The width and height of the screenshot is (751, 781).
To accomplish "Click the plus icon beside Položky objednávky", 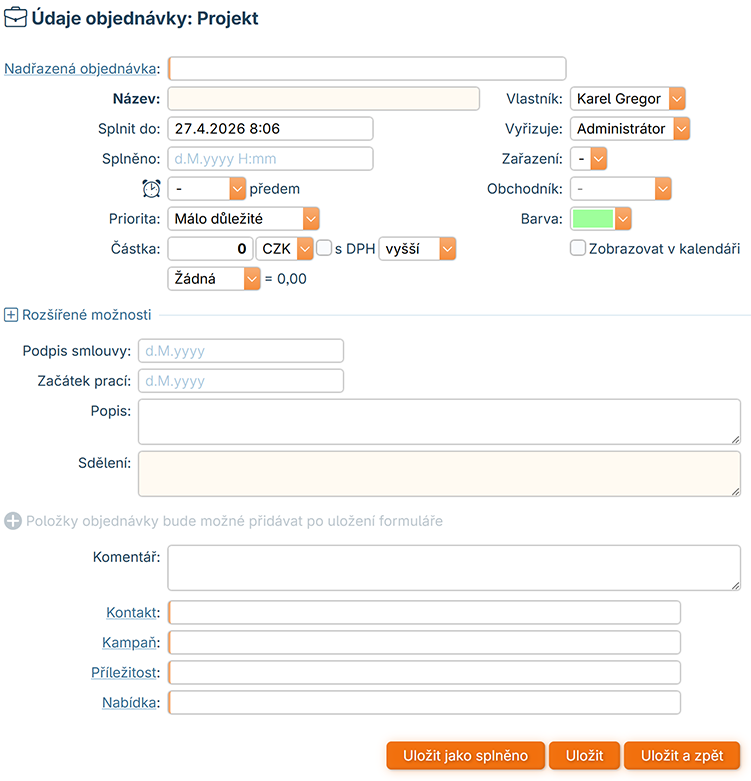I will click(x=13, y=521).
